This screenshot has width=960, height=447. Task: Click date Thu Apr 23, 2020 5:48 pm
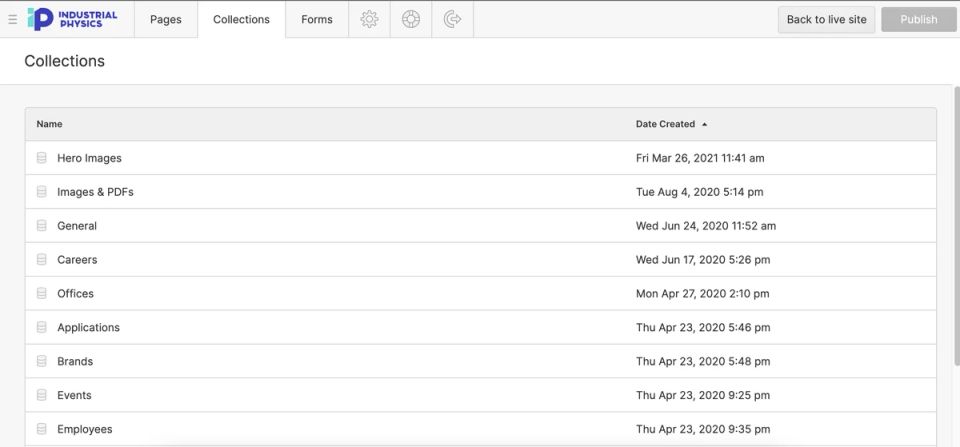[x=703, y=361]
